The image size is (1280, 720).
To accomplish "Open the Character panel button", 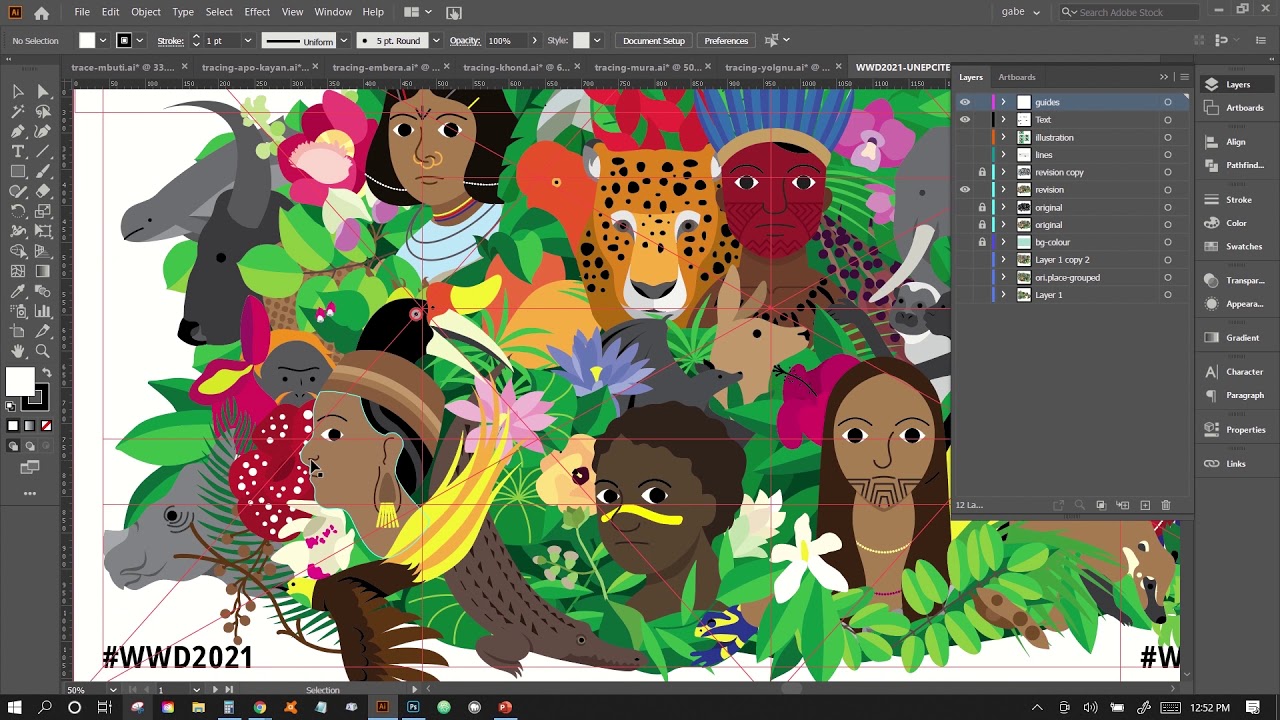I will (1236, 371).
